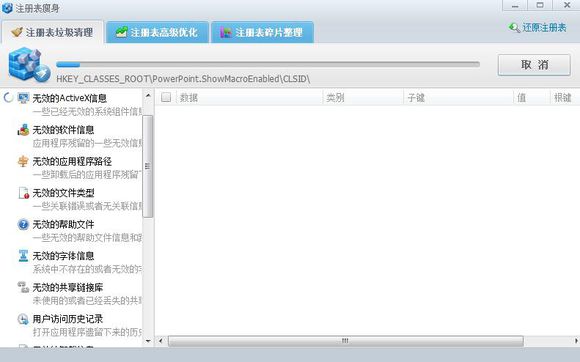The height and width of the screenshot is (362, 580).
Task: Select the 无效的ActiveX信息 monitor icon
Action: coord(23,98)
